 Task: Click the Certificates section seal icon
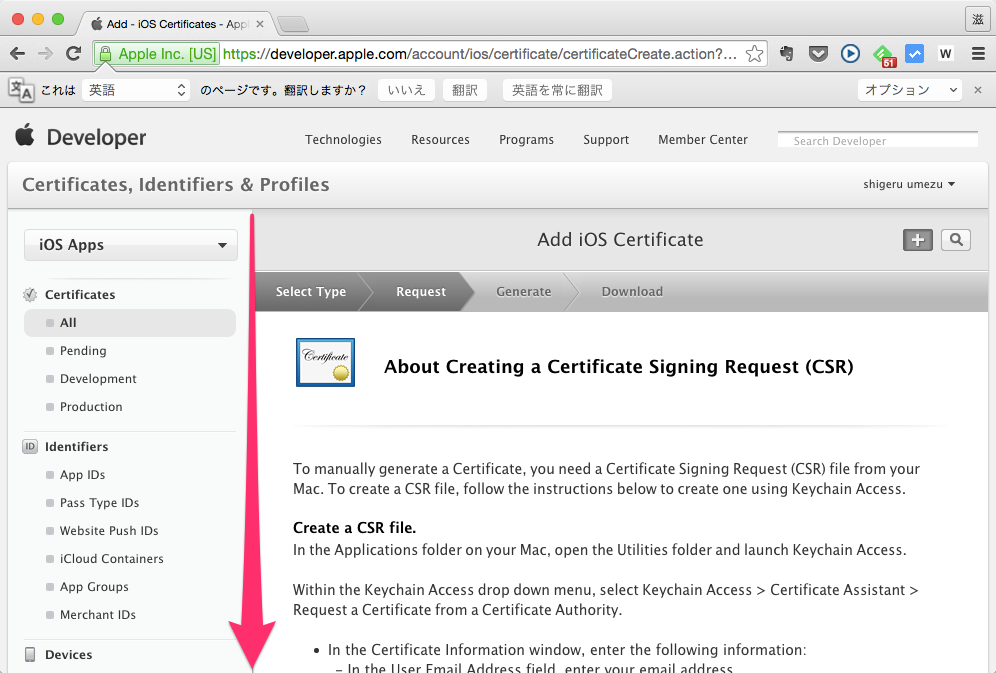point(30,295)
